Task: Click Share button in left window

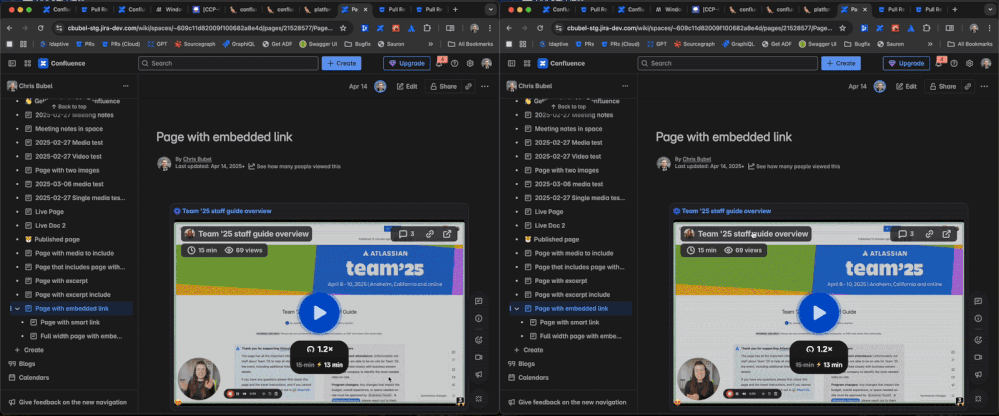Action: pos(443,87)
